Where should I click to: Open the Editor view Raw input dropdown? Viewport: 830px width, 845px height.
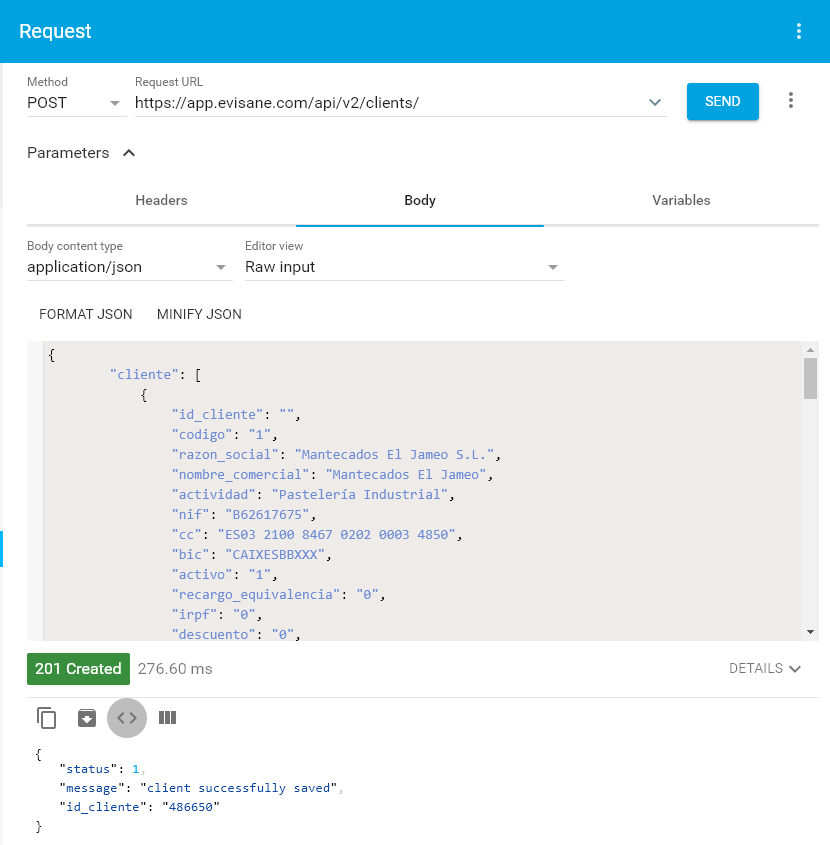pyautogui.click(x=404, y=267)
